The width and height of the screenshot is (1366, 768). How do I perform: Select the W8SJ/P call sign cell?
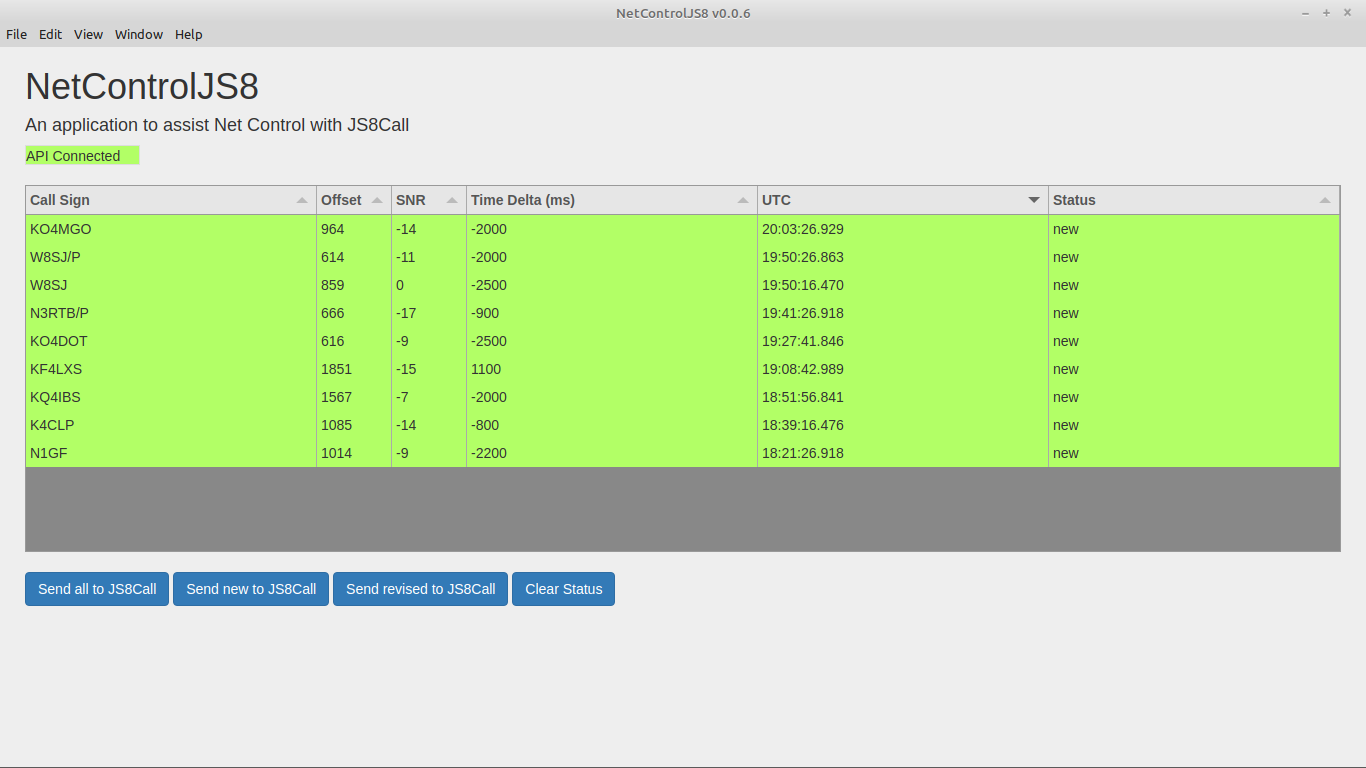click(x=171, y=257)
